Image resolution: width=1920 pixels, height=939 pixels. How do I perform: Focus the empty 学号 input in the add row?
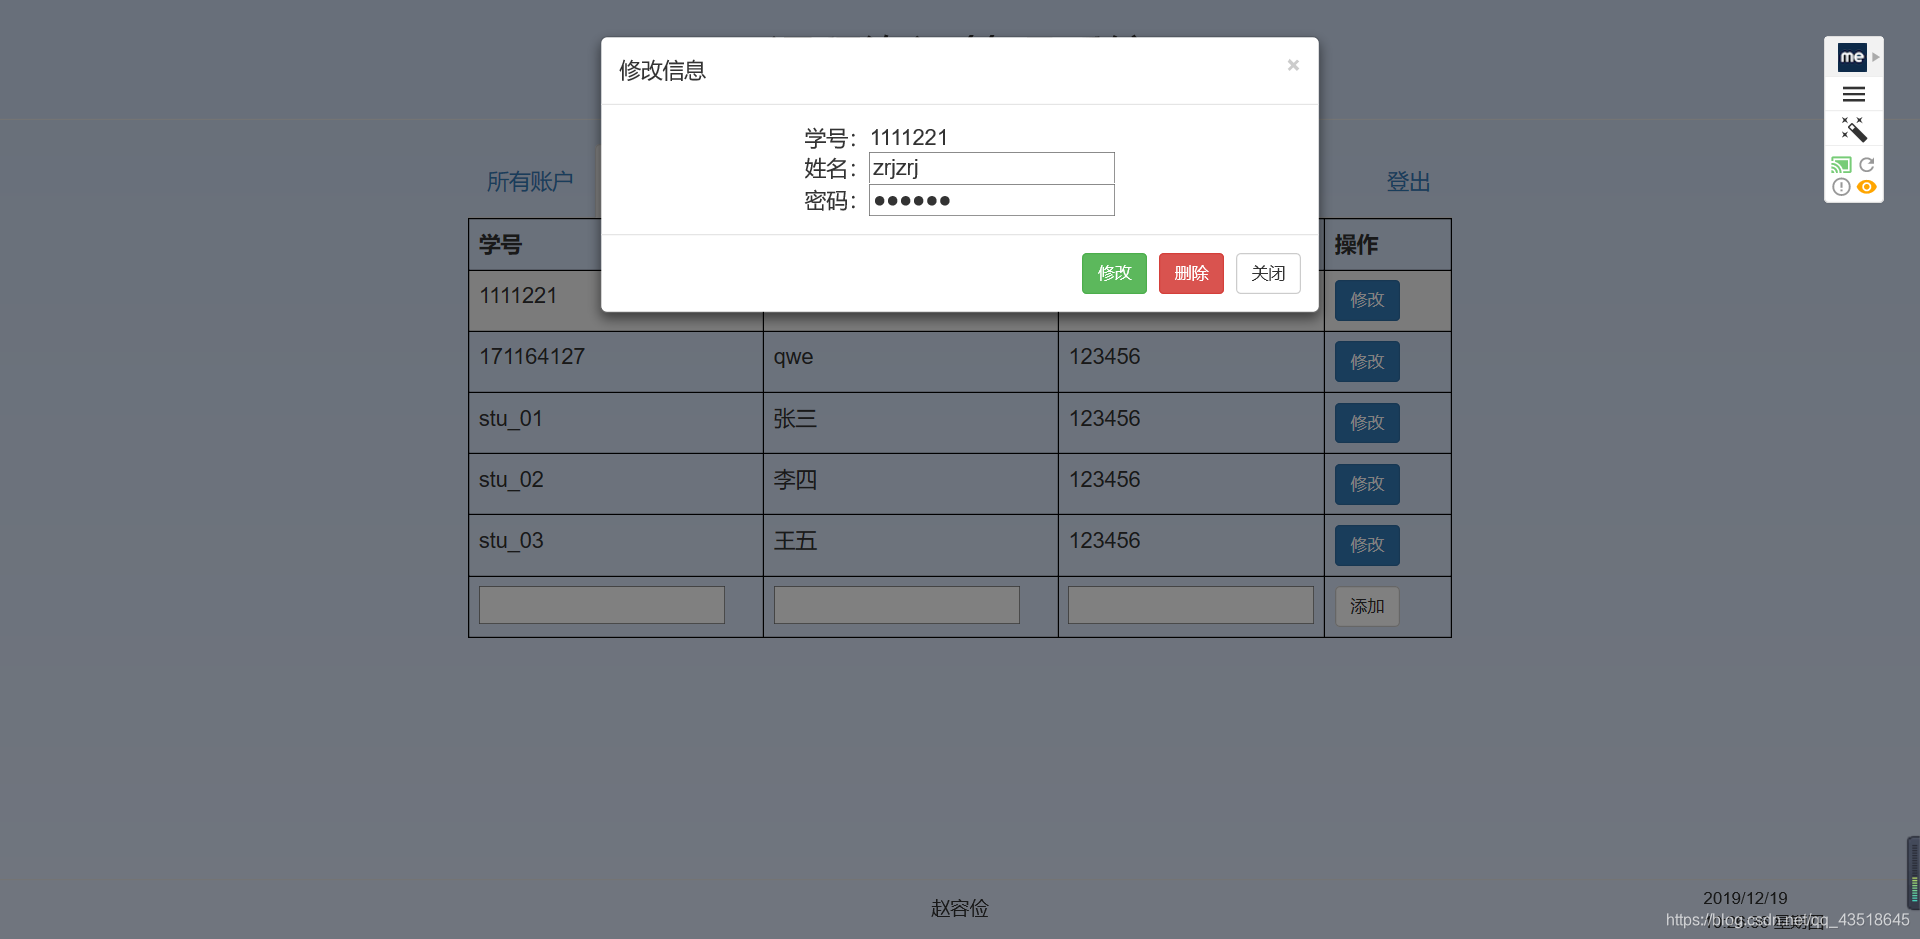602,605
